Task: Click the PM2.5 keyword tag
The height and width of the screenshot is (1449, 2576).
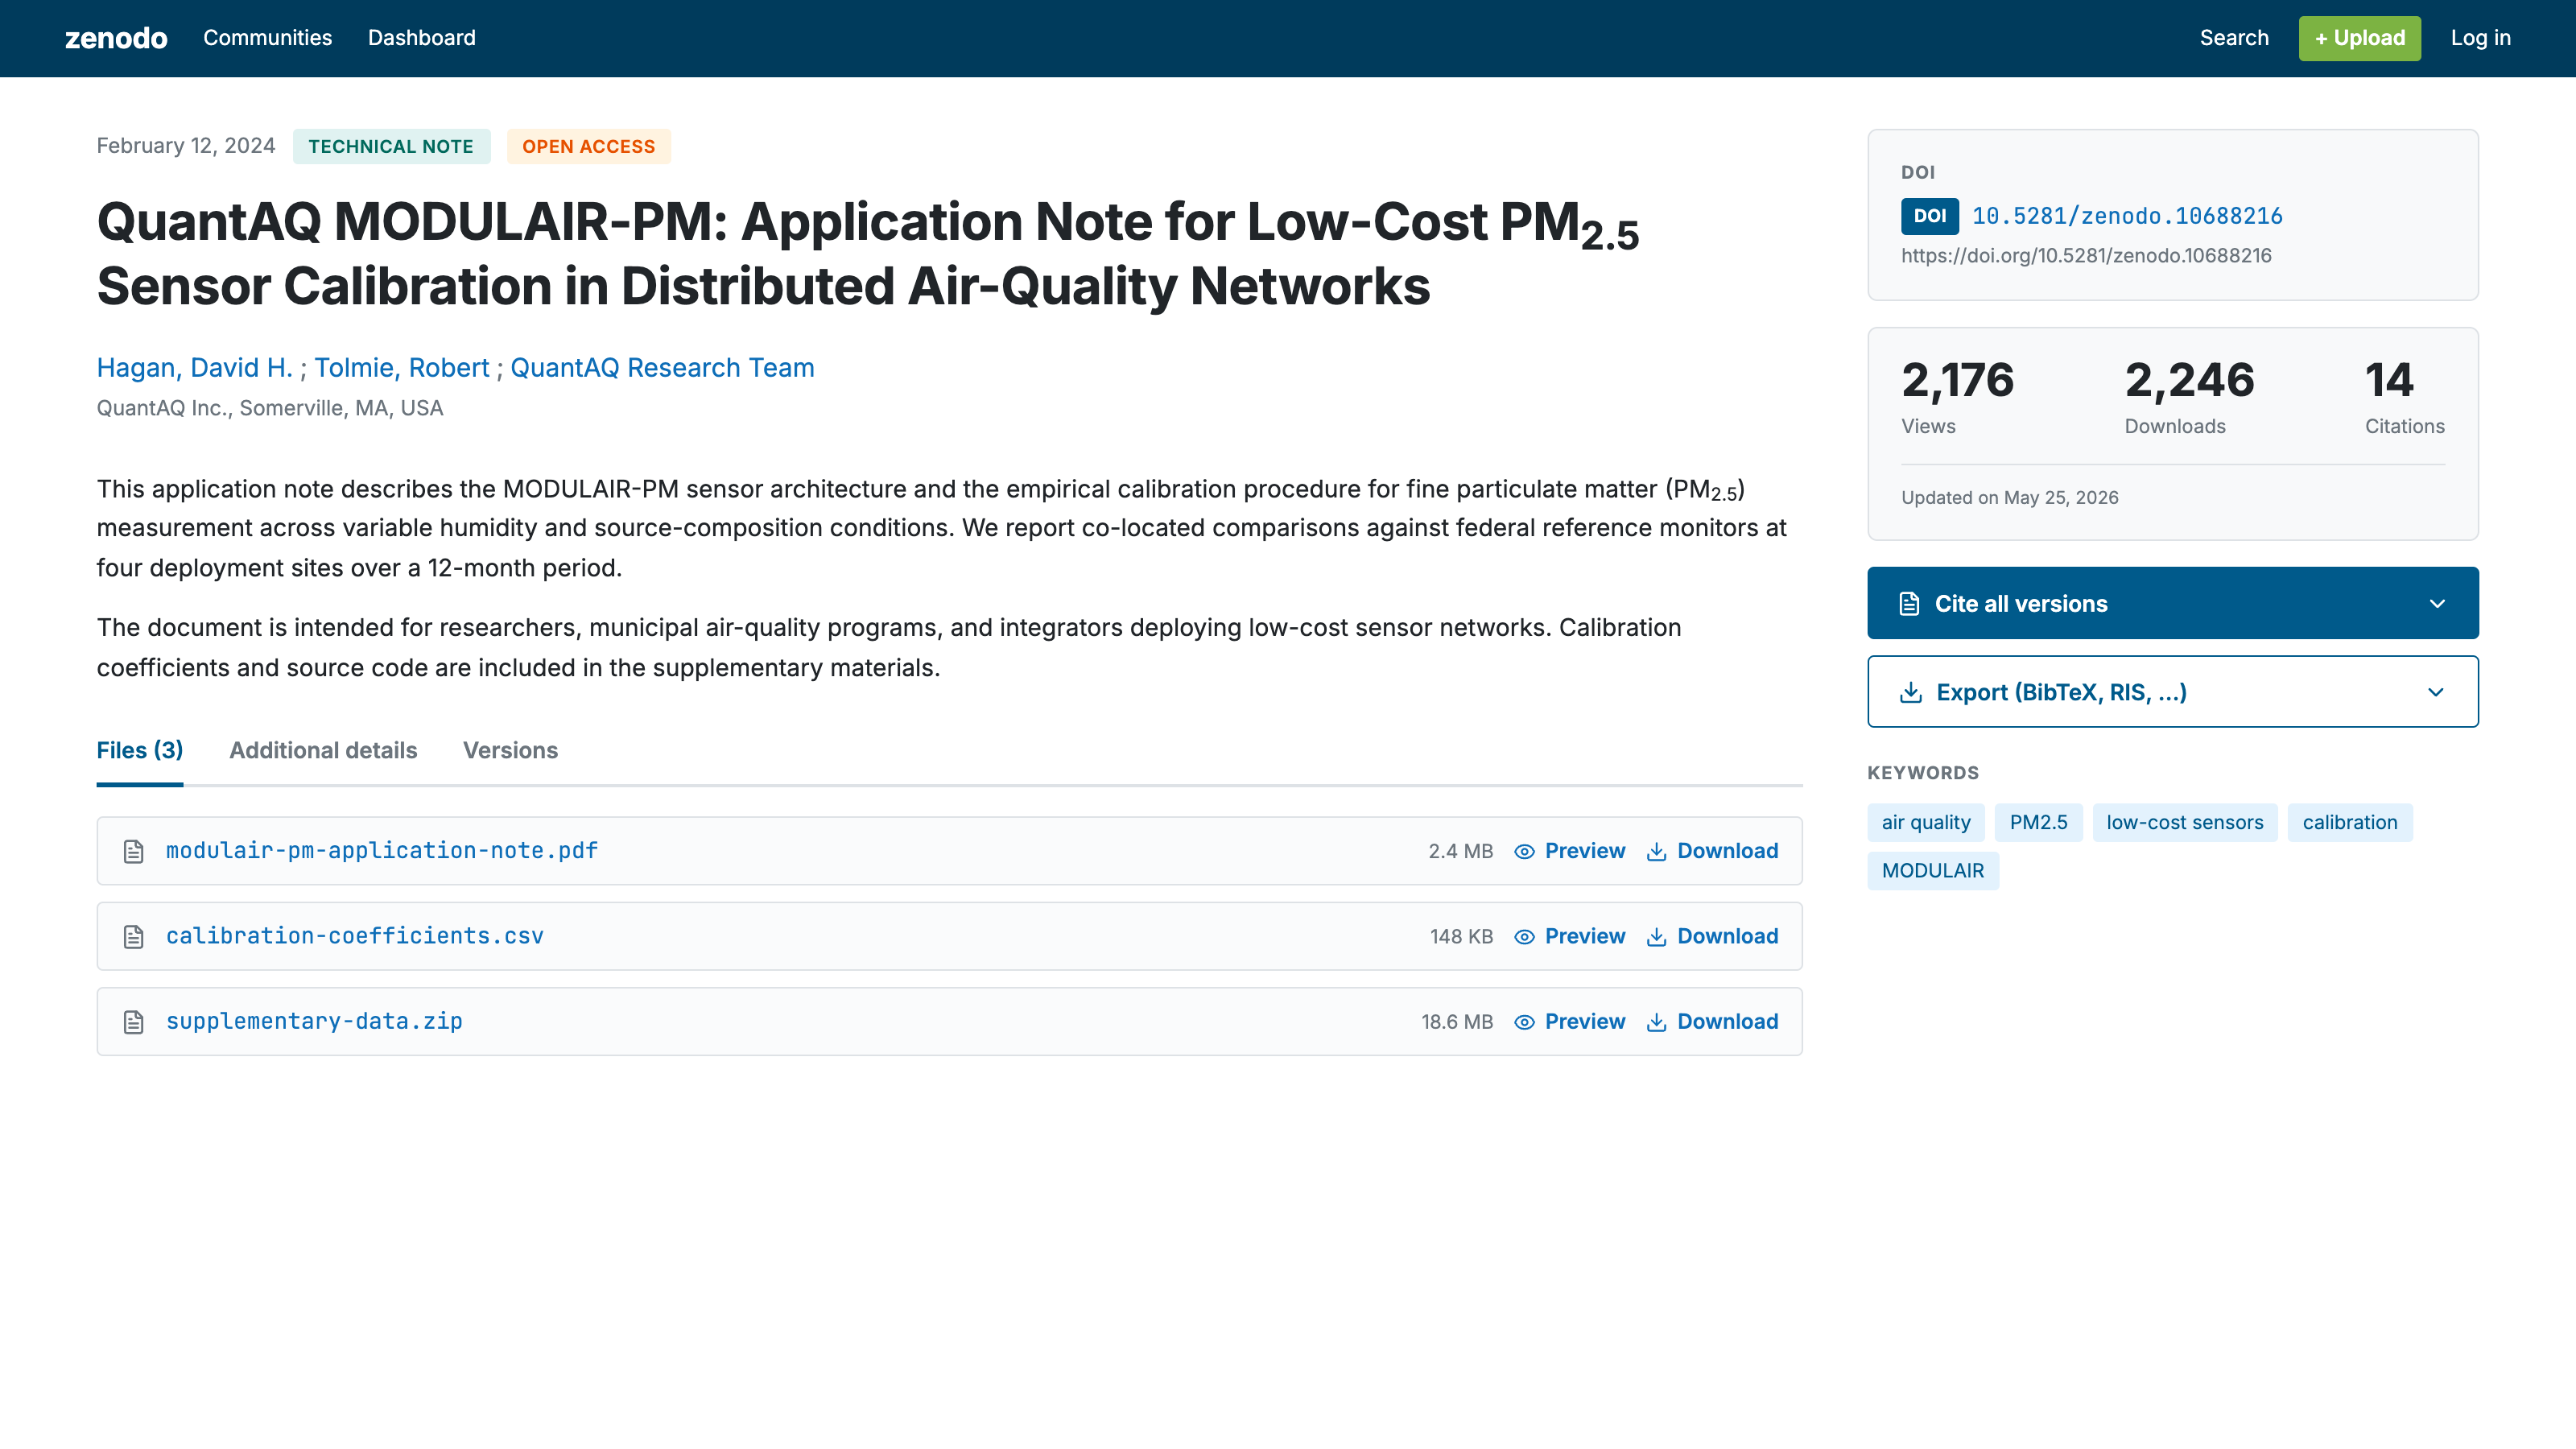Action: (x=2038, y=822)
